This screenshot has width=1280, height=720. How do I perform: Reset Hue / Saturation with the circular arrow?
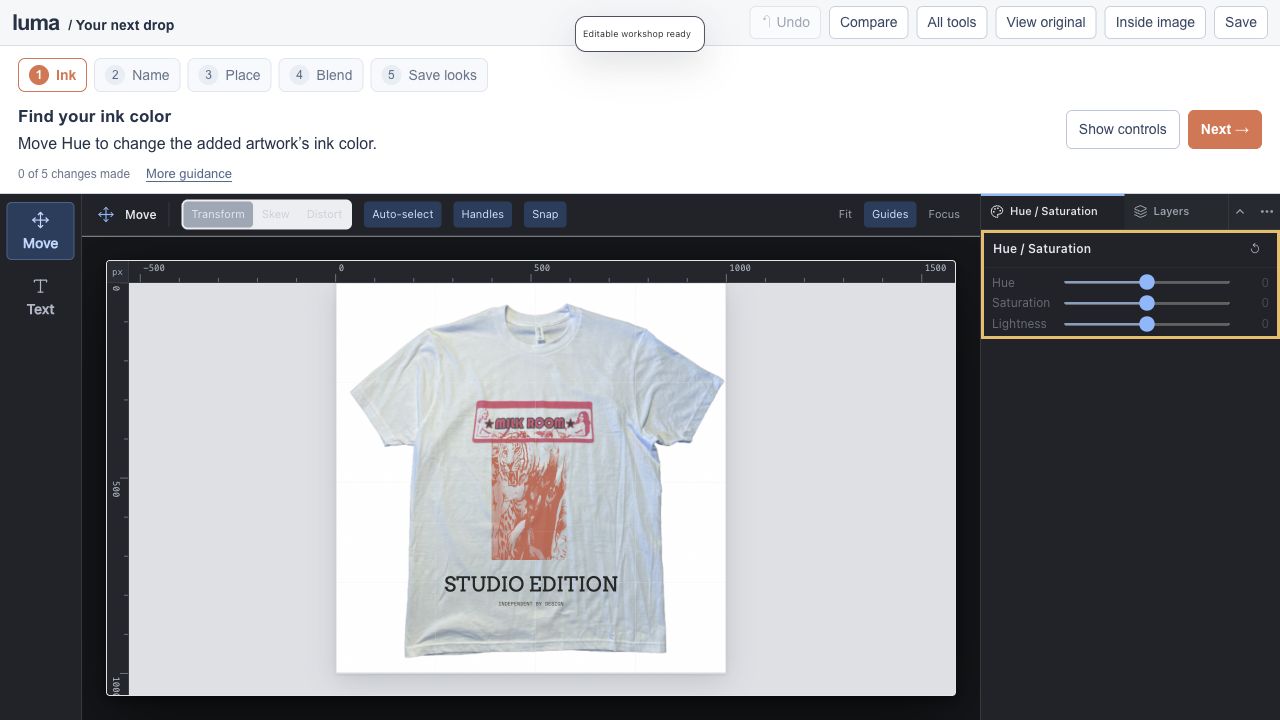(1255, 249)
